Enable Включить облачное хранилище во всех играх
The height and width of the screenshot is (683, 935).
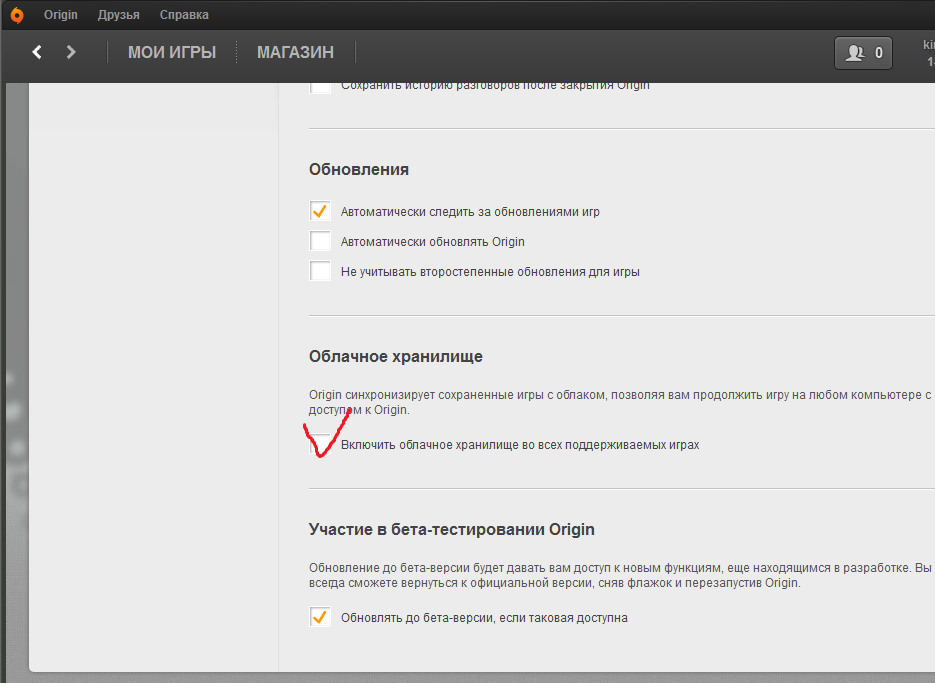coord(320,444)
